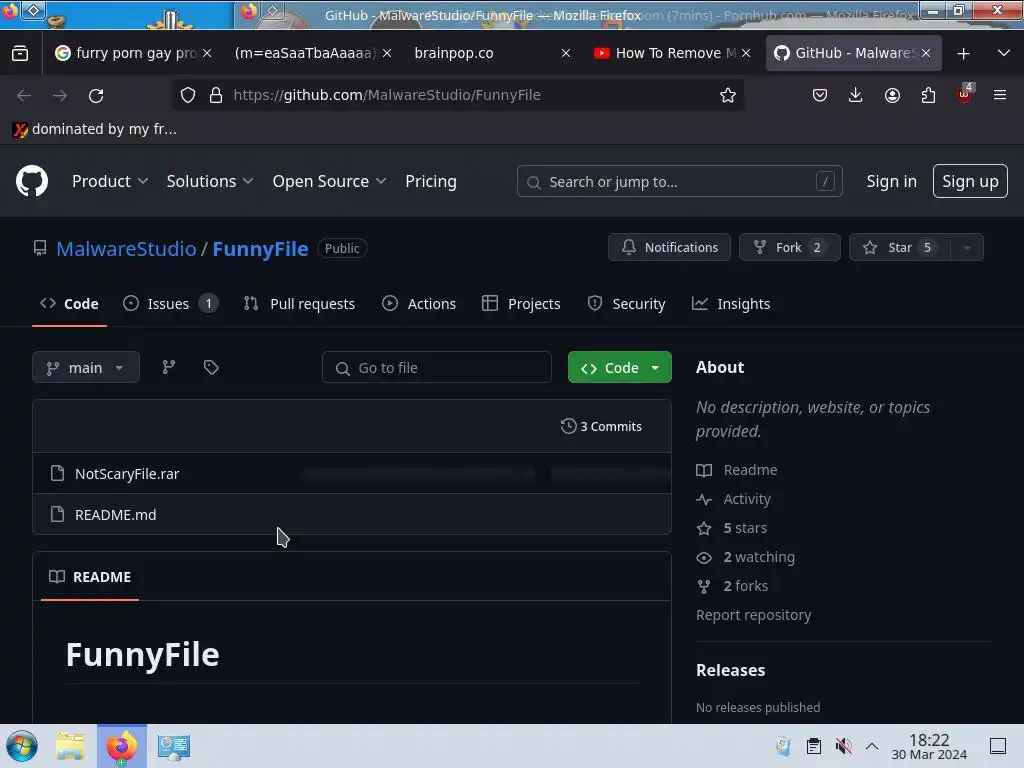Focus the Go to file field
Image resolution: width=1024 pixels, height=768 pixels.
click(436, 368)
